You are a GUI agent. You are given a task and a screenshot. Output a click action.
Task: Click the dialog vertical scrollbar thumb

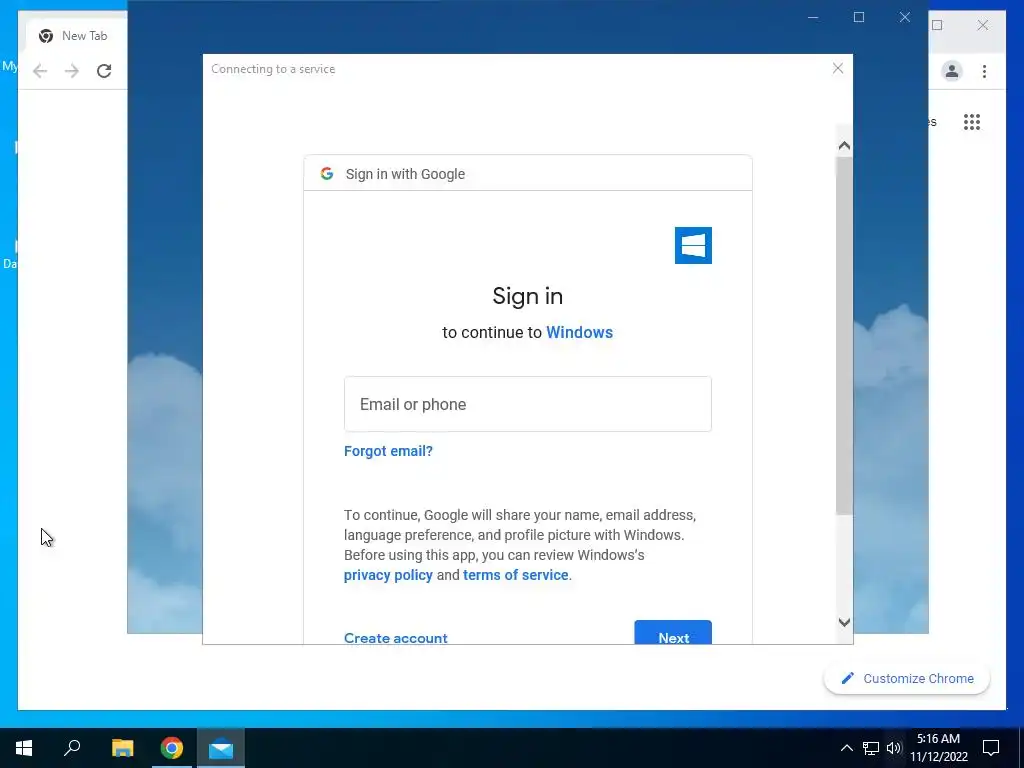point(844,336)
